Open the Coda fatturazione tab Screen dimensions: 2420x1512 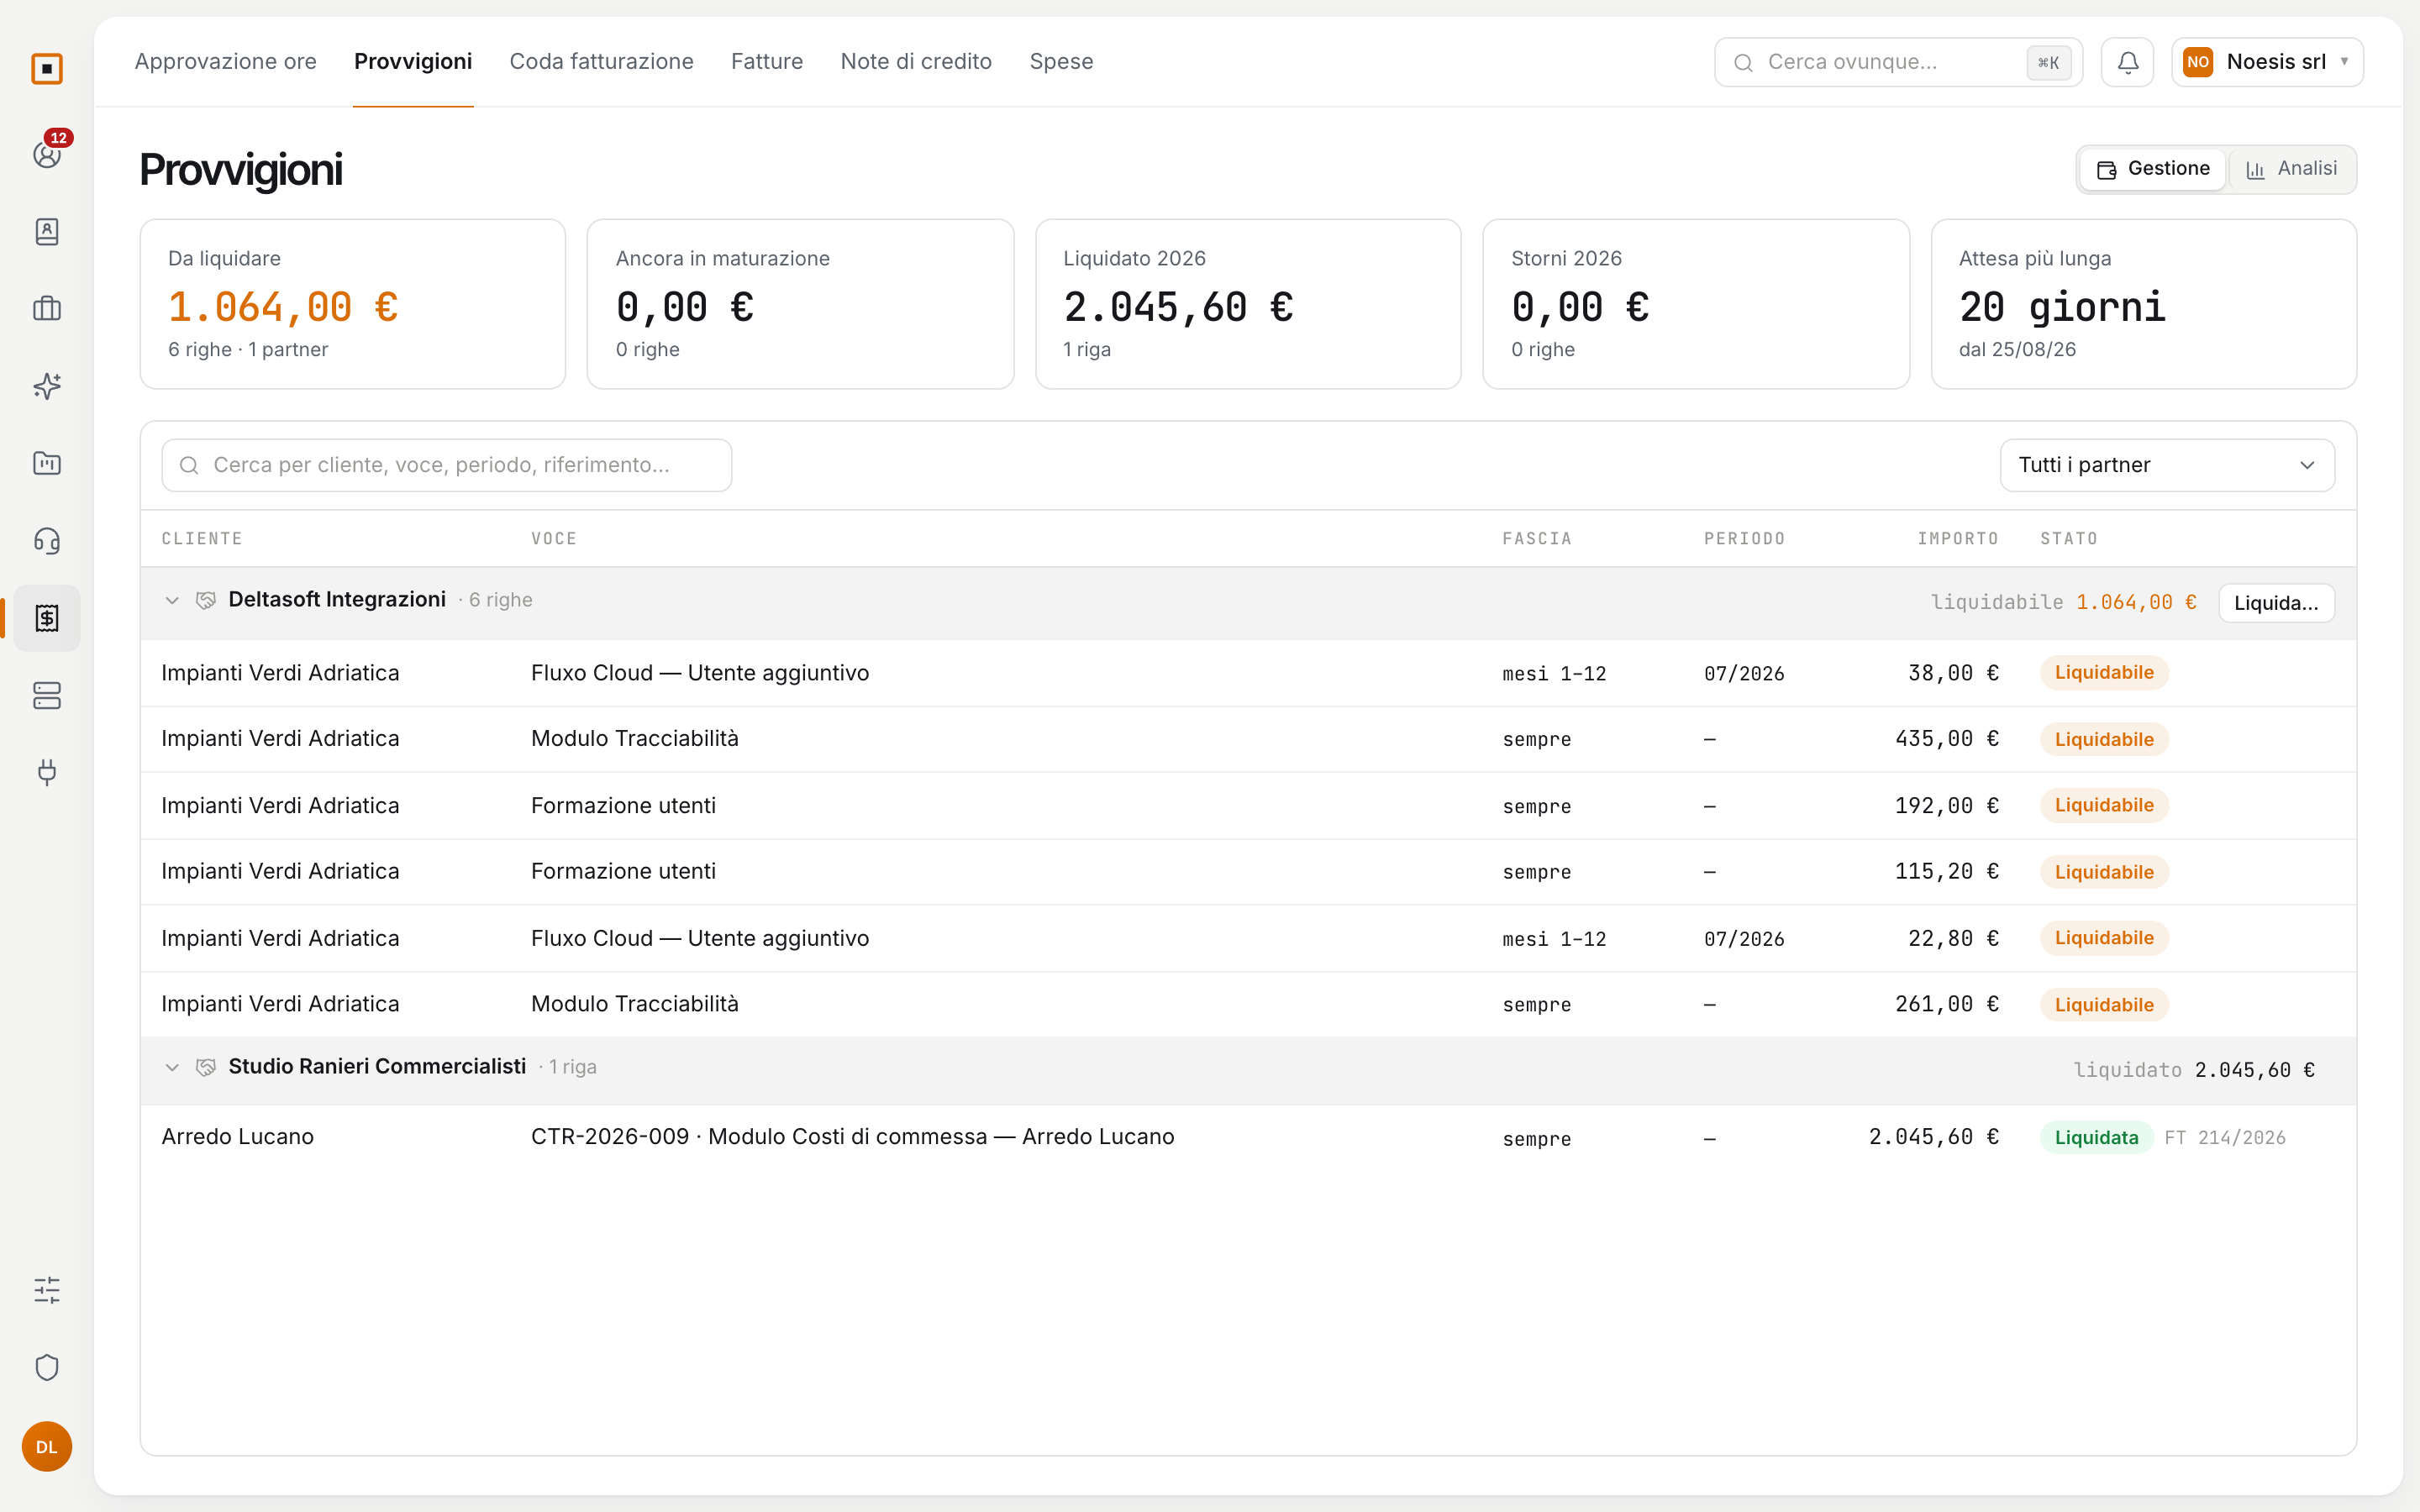pyautogui.click(x=602, y=62)
